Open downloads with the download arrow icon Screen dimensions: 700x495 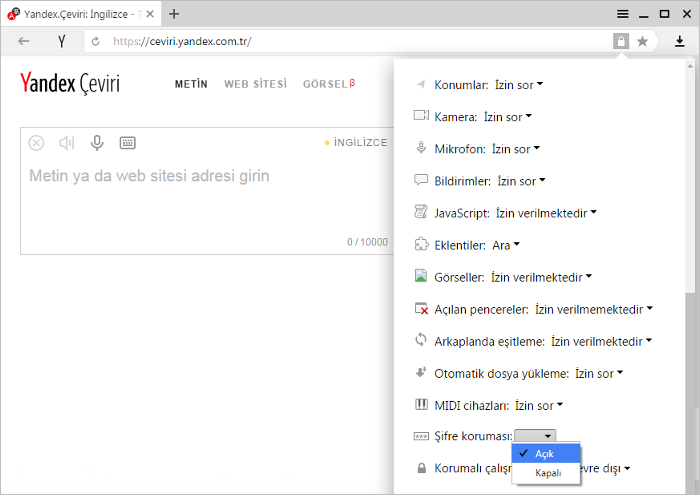(679, 42)
